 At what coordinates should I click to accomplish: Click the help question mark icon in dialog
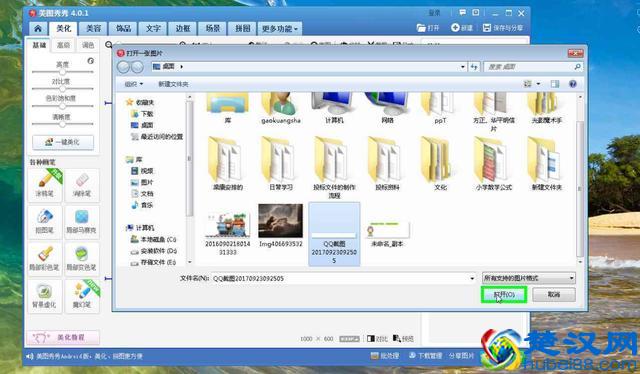coord(573,84)
